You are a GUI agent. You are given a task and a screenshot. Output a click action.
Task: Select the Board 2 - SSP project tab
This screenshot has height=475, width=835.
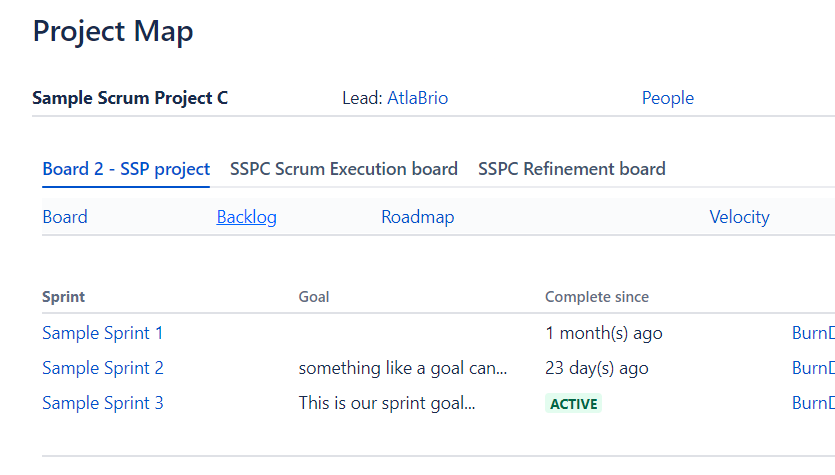(x=126, y=169)
